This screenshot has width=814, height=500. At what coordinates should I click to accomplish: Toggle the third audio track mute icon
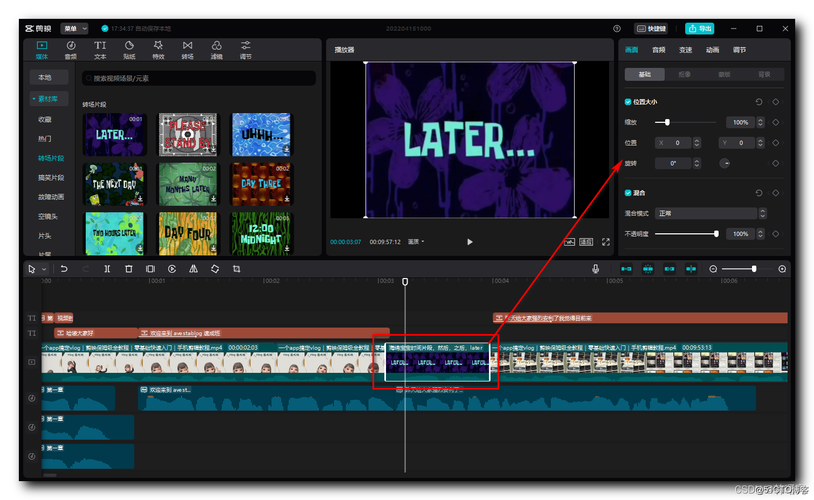coord(32,456)
